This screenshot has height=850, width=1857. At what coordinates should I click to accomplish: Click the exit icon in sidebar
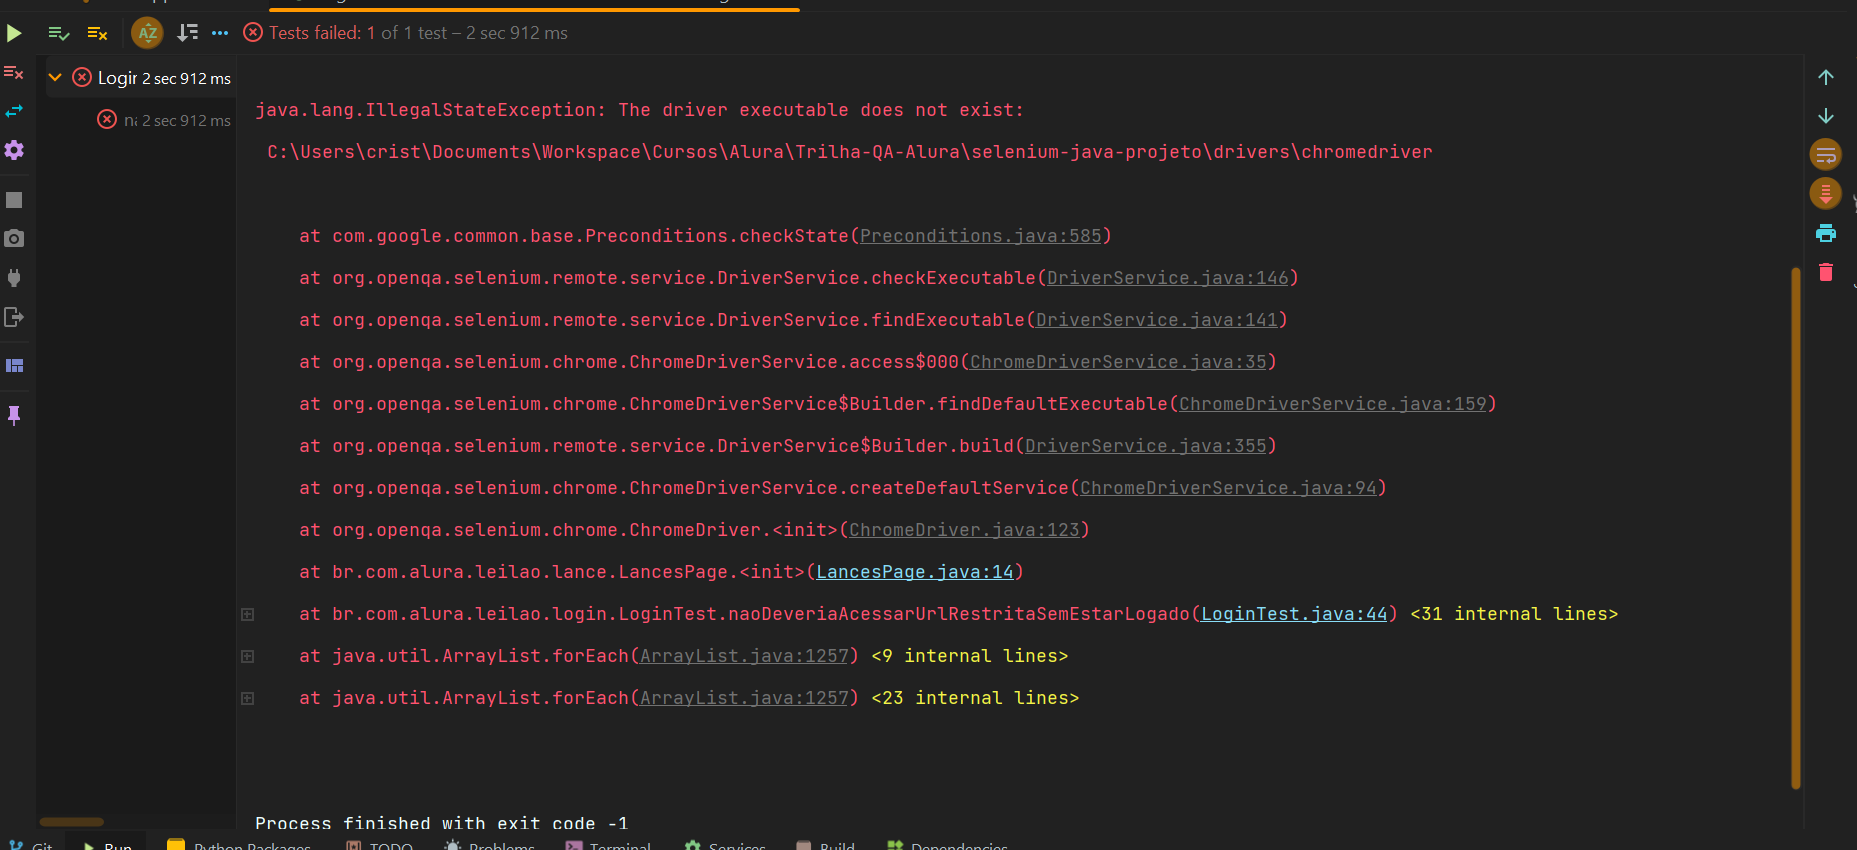click(14, 317)
